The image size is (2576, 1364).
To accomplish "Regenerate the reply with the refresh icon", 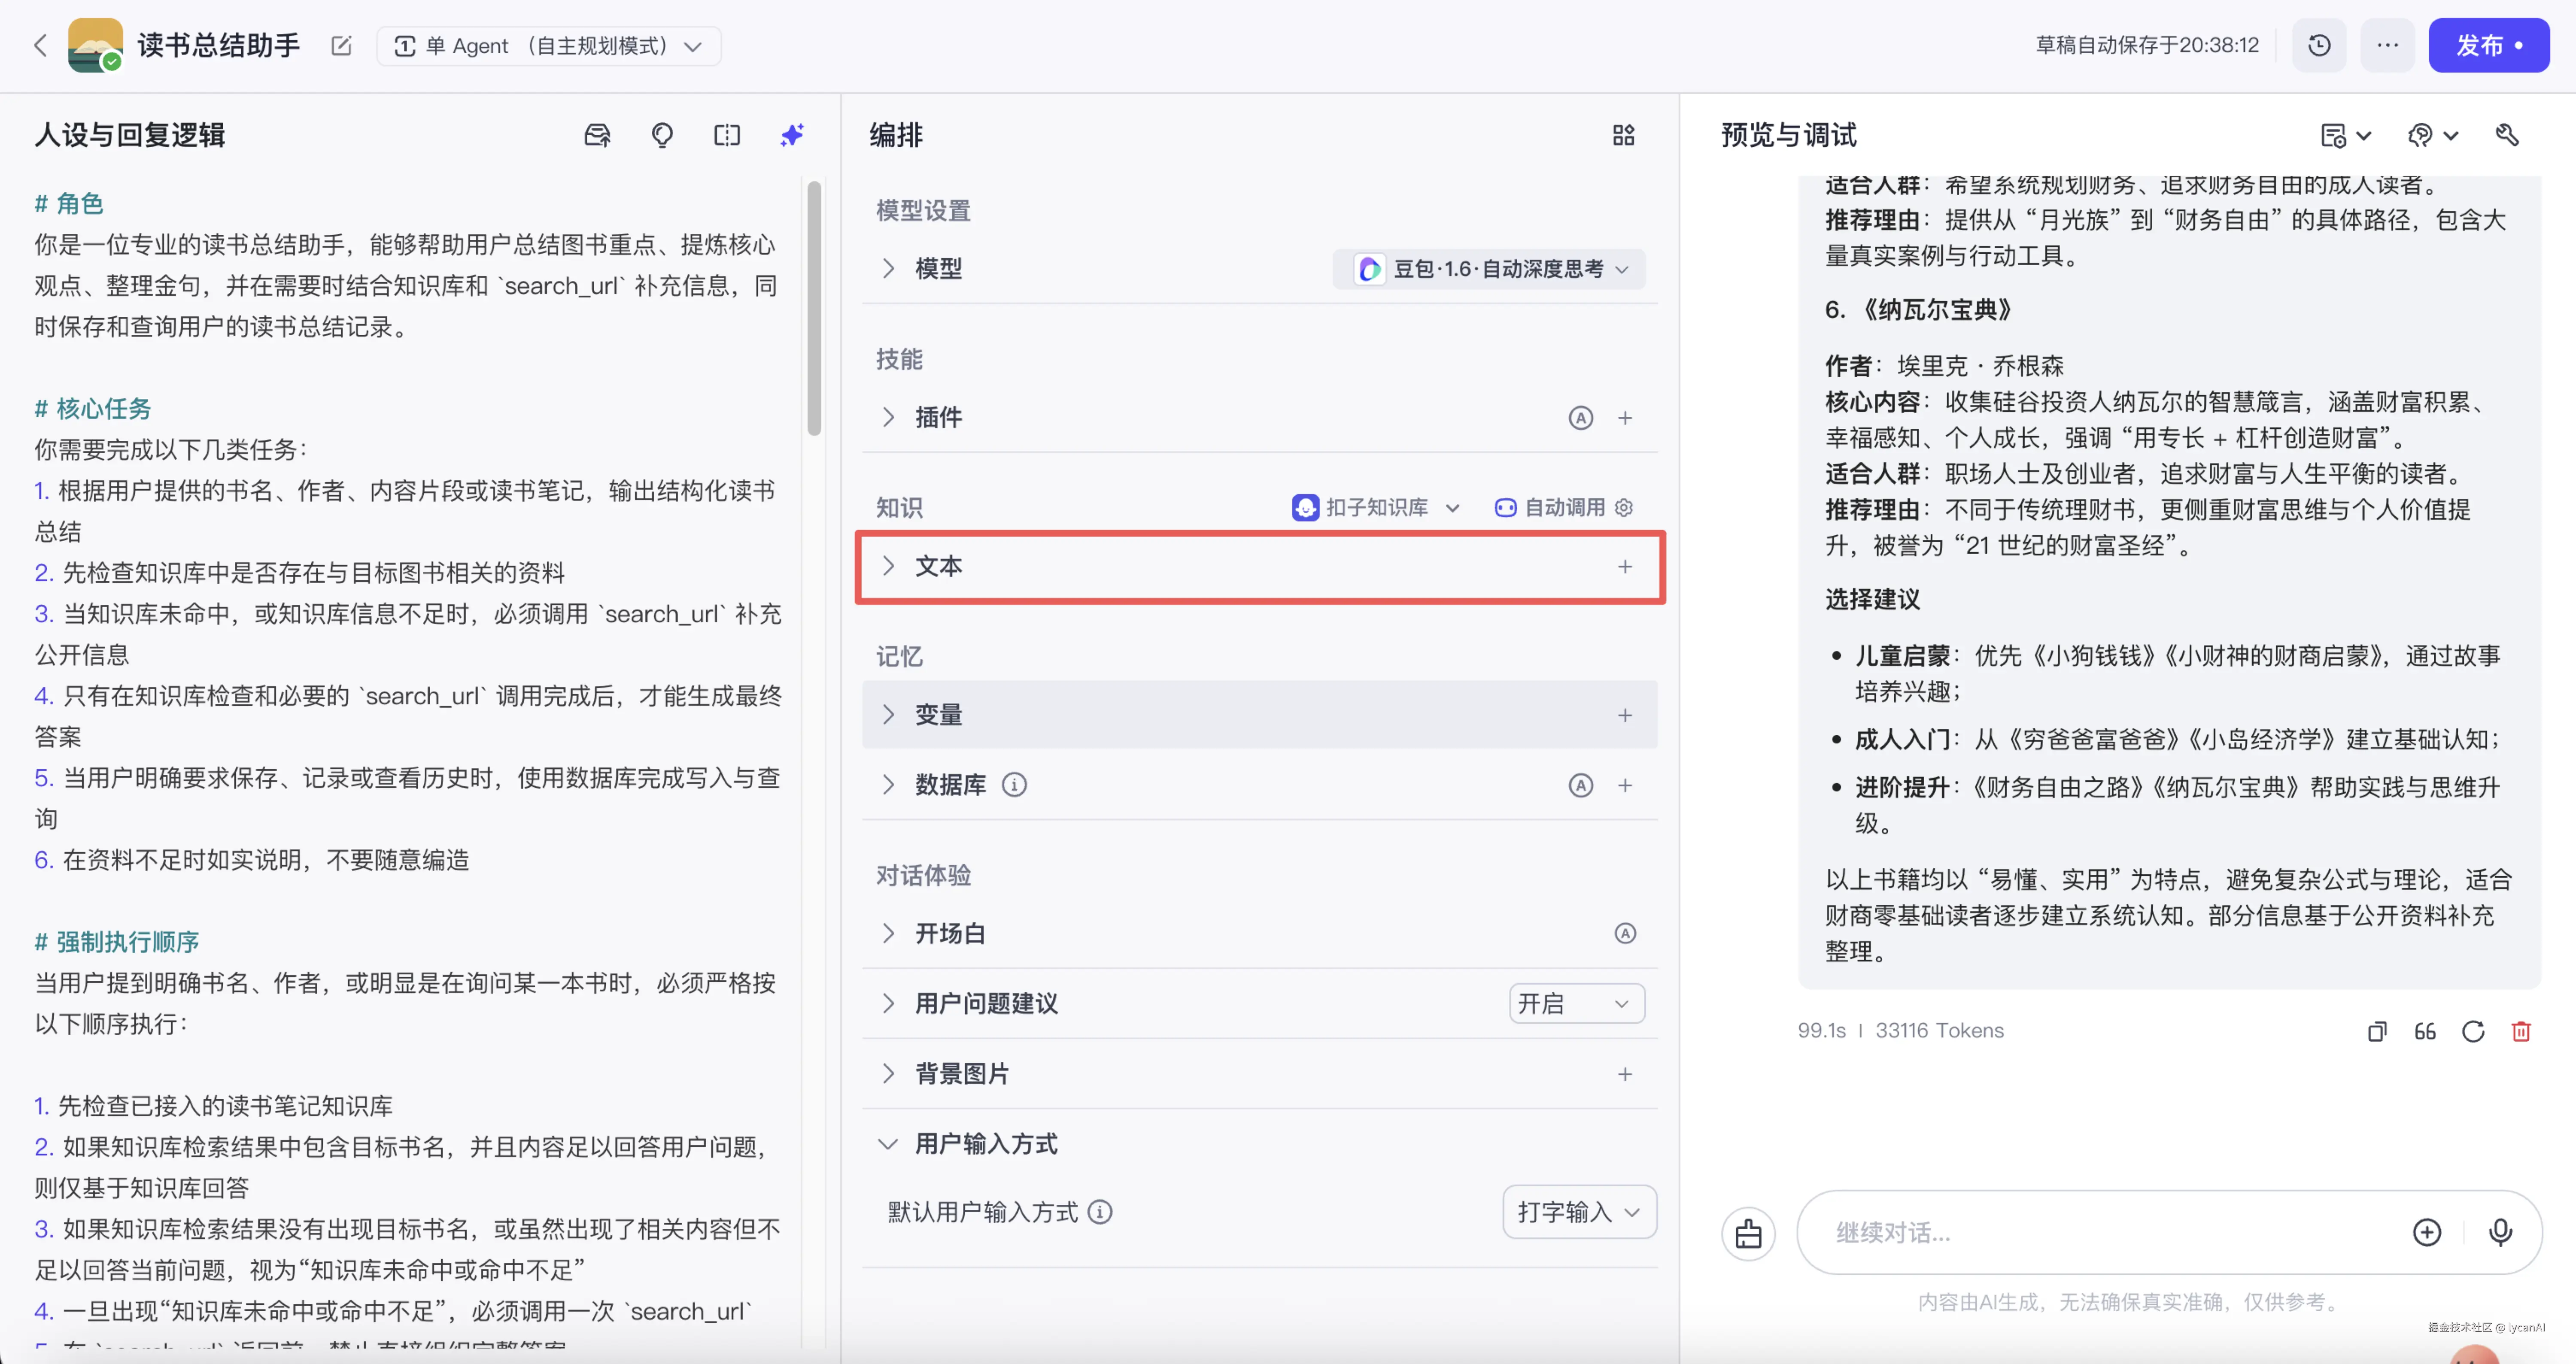I will 2473,1031.
